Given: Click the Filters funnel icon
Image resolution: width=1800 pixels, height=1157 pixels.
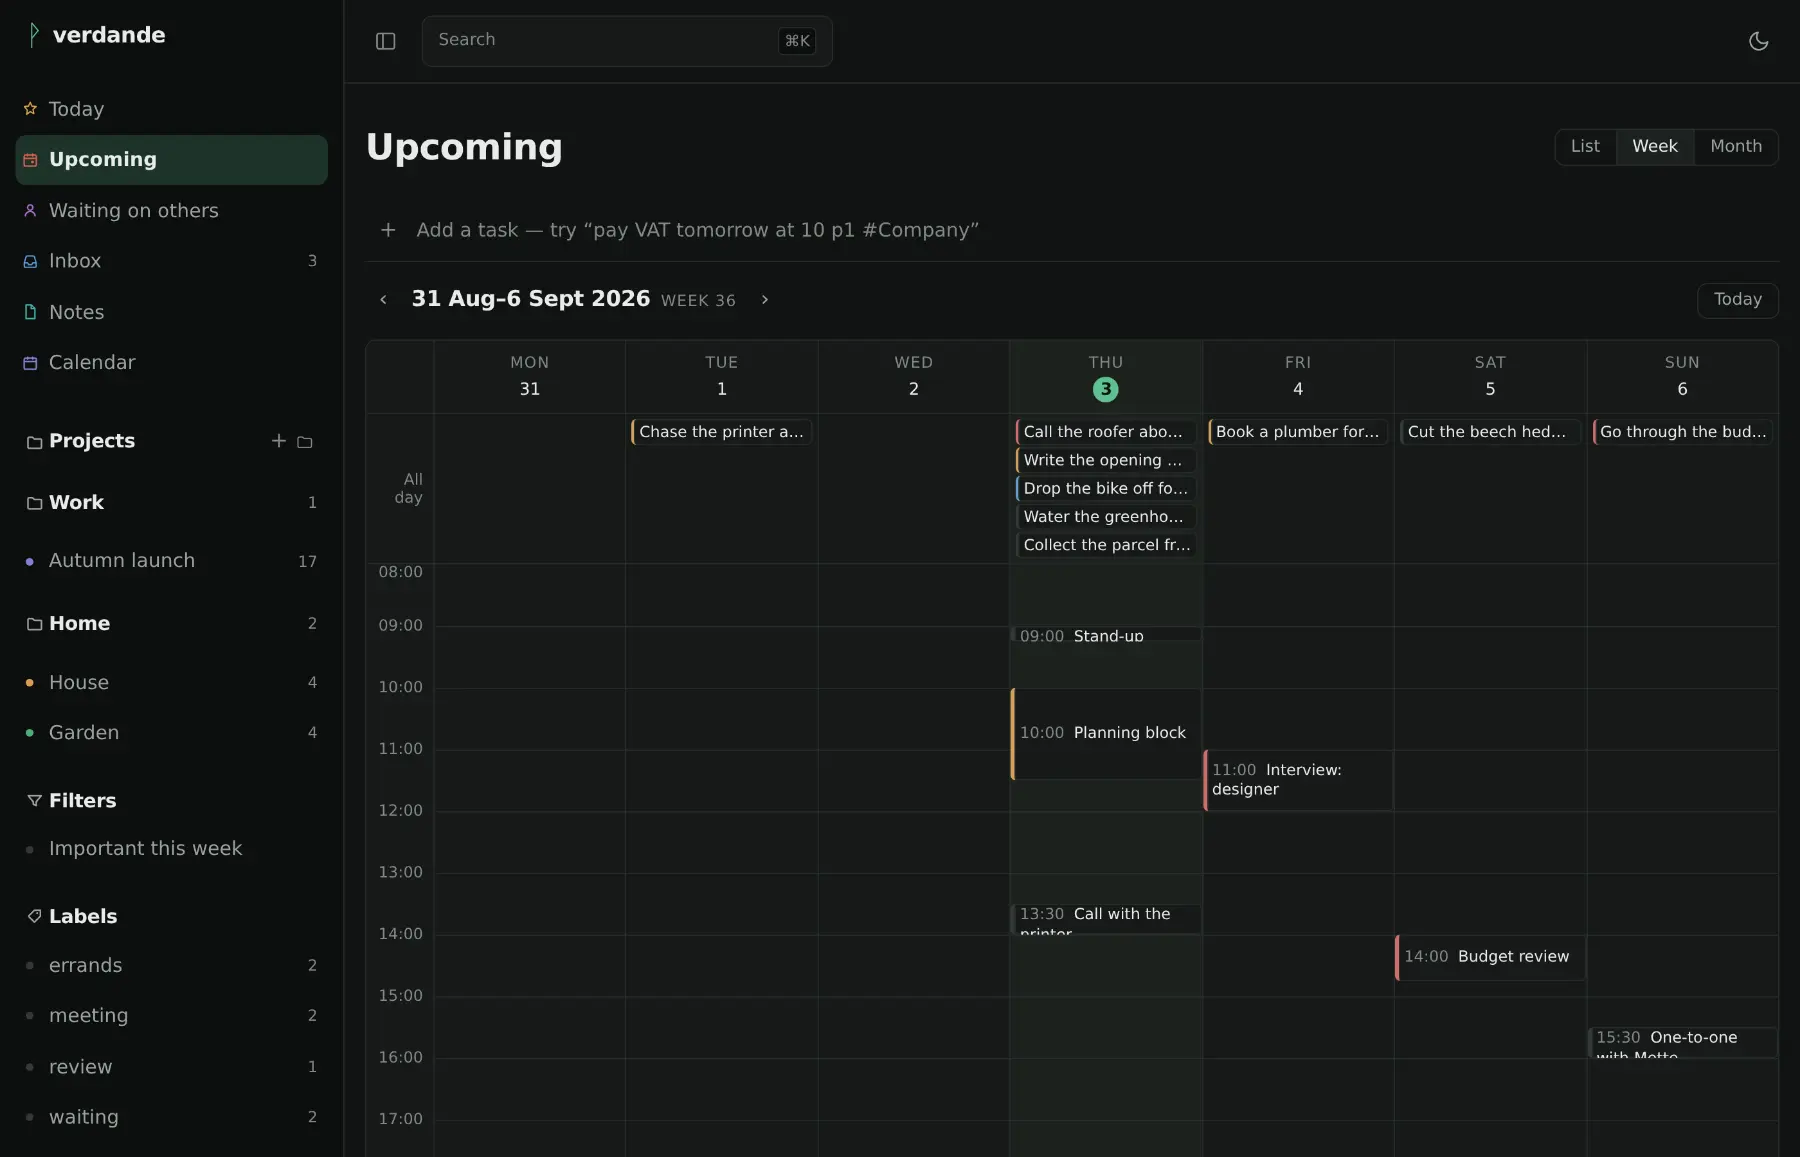Looking at the screenshot, I should coord(34,801).
